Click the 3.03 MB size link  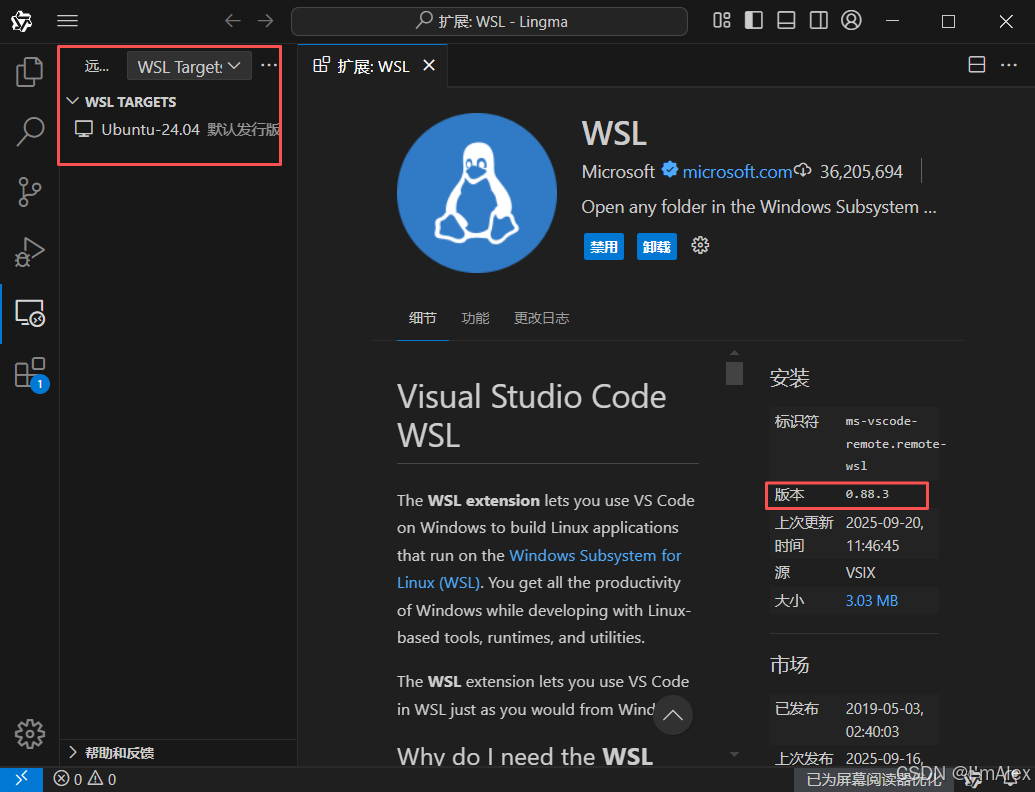871,601
